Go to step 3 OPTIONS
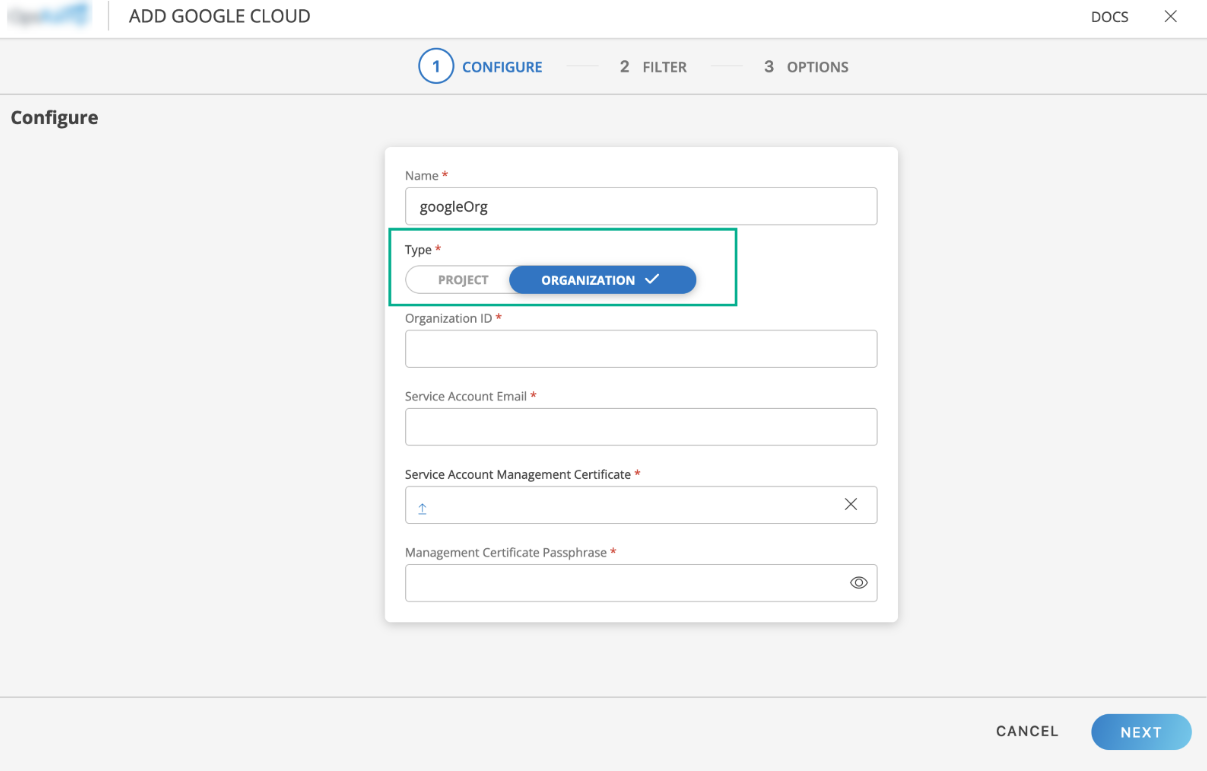The height and width of the screenshot is (771, 1207). tap(806, 67)
